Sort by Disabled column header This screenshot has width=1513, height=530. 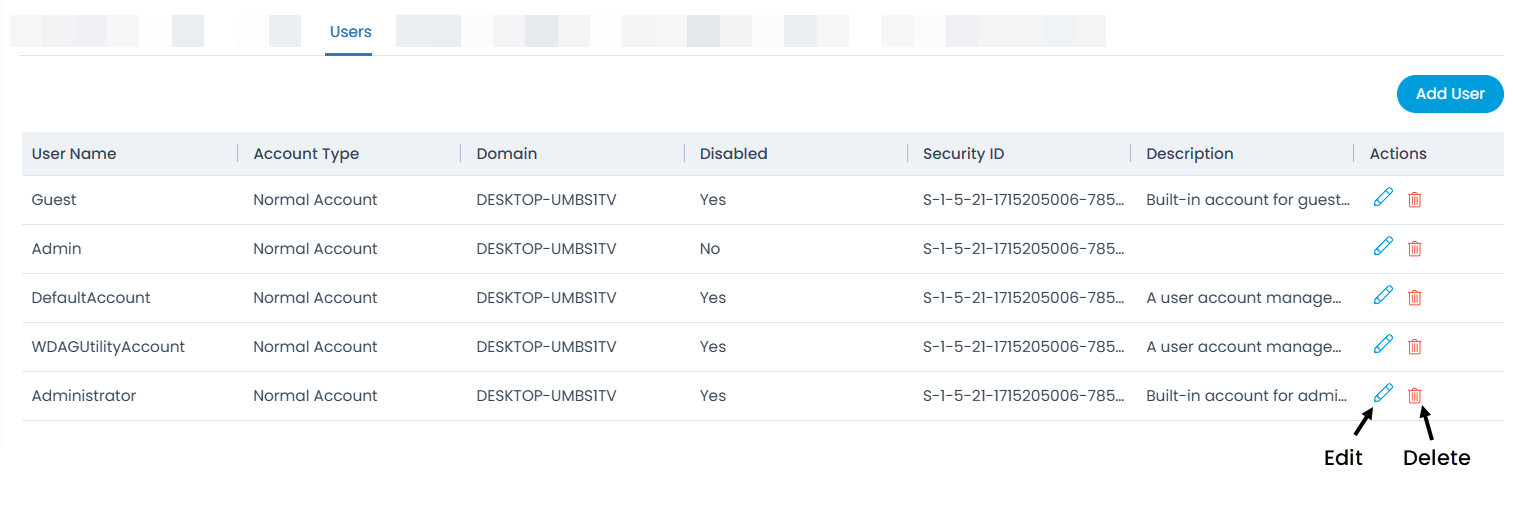tap(733, 154)
